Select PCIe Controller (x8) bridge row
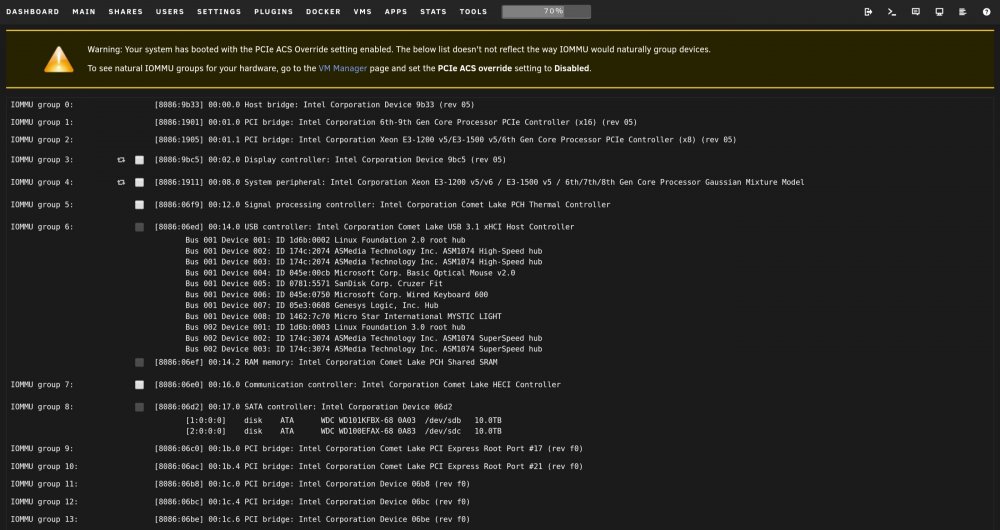 [x=445, y=140]
